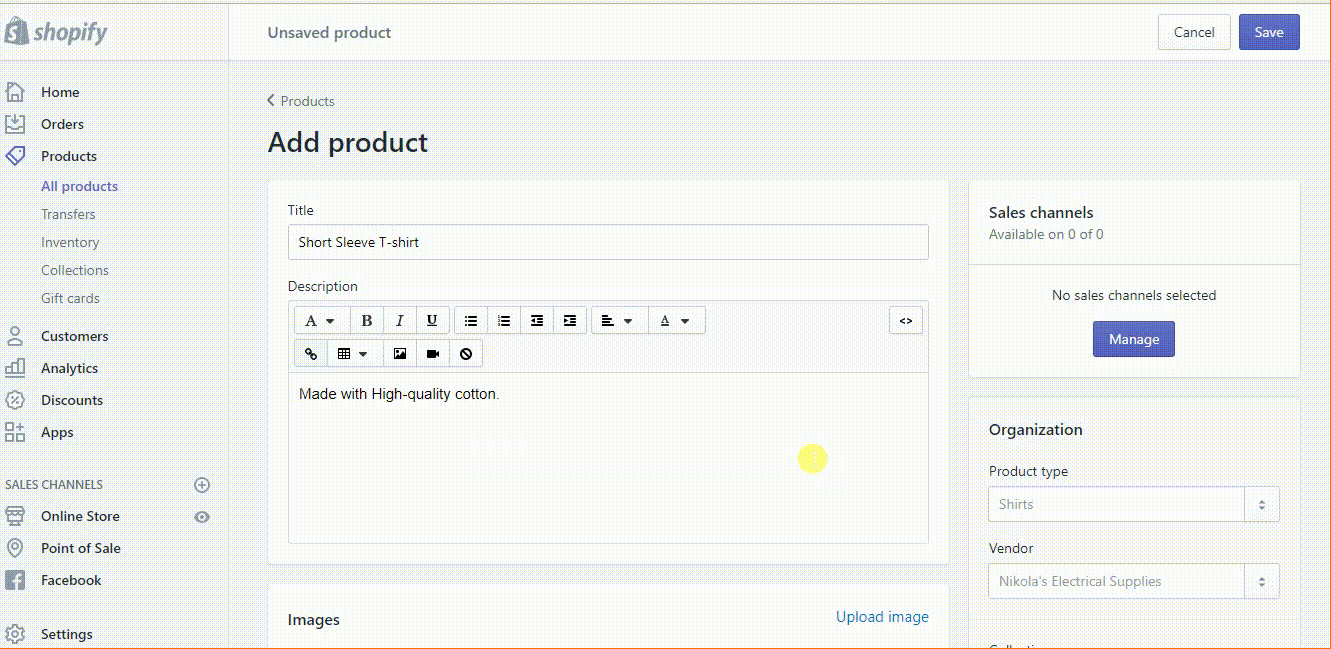The height and width of the screenshot is (649, 1331).
Task: Open Point of Sale channel
Action: tap(81, 548)
